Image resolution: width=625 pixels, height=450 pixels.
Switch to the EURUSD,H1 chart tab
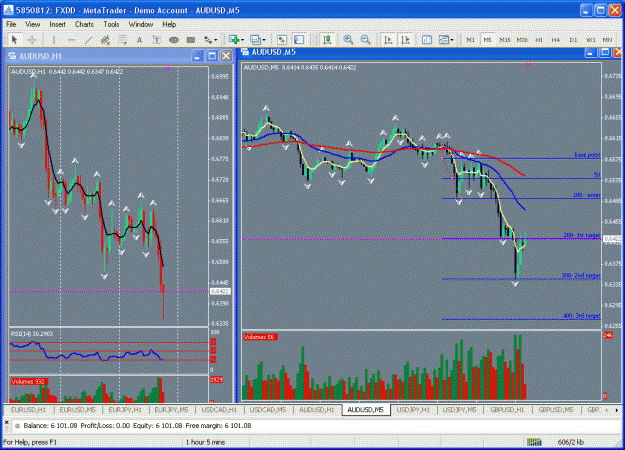point(29,410)
